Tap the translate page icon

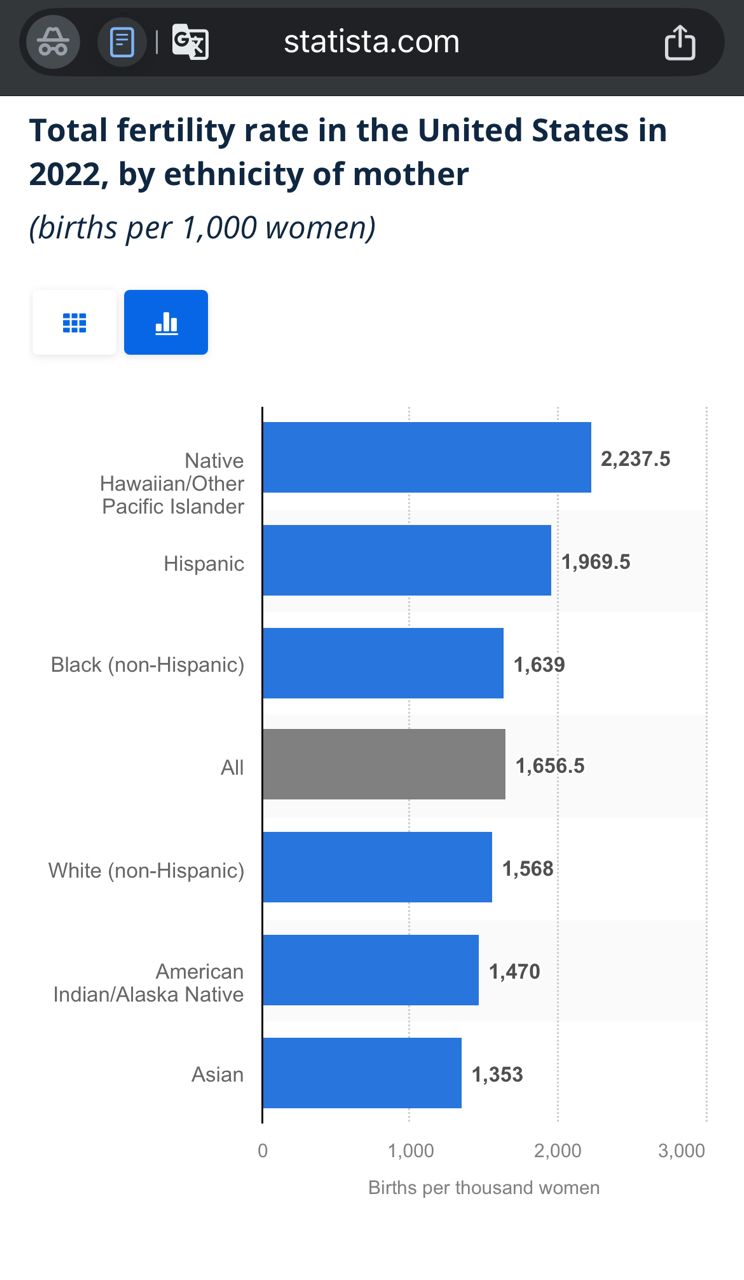coord(190,42)
